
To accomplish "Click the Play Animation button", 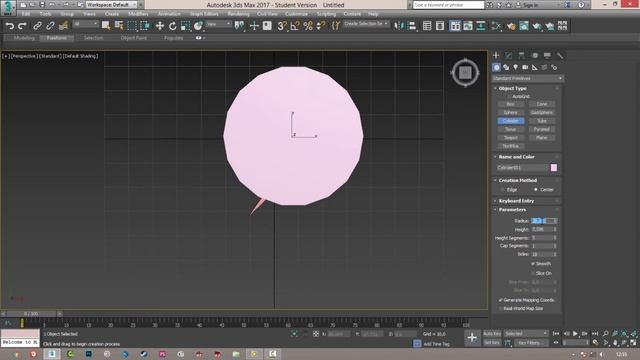I will pyautogui.click(x=575, y=333).
